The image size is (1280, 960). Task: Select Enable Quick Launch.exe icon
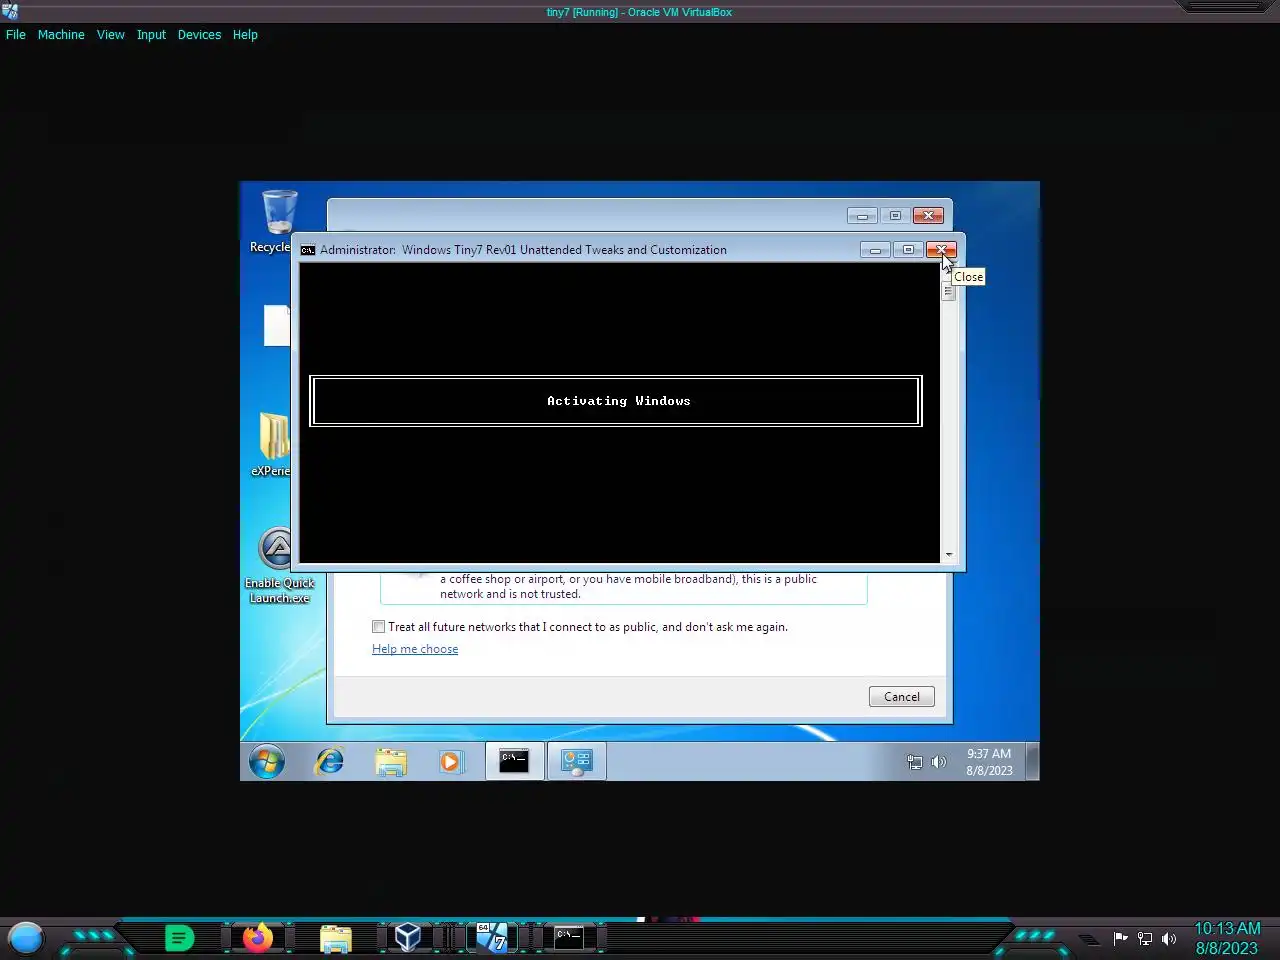click(x=279, y=567)
